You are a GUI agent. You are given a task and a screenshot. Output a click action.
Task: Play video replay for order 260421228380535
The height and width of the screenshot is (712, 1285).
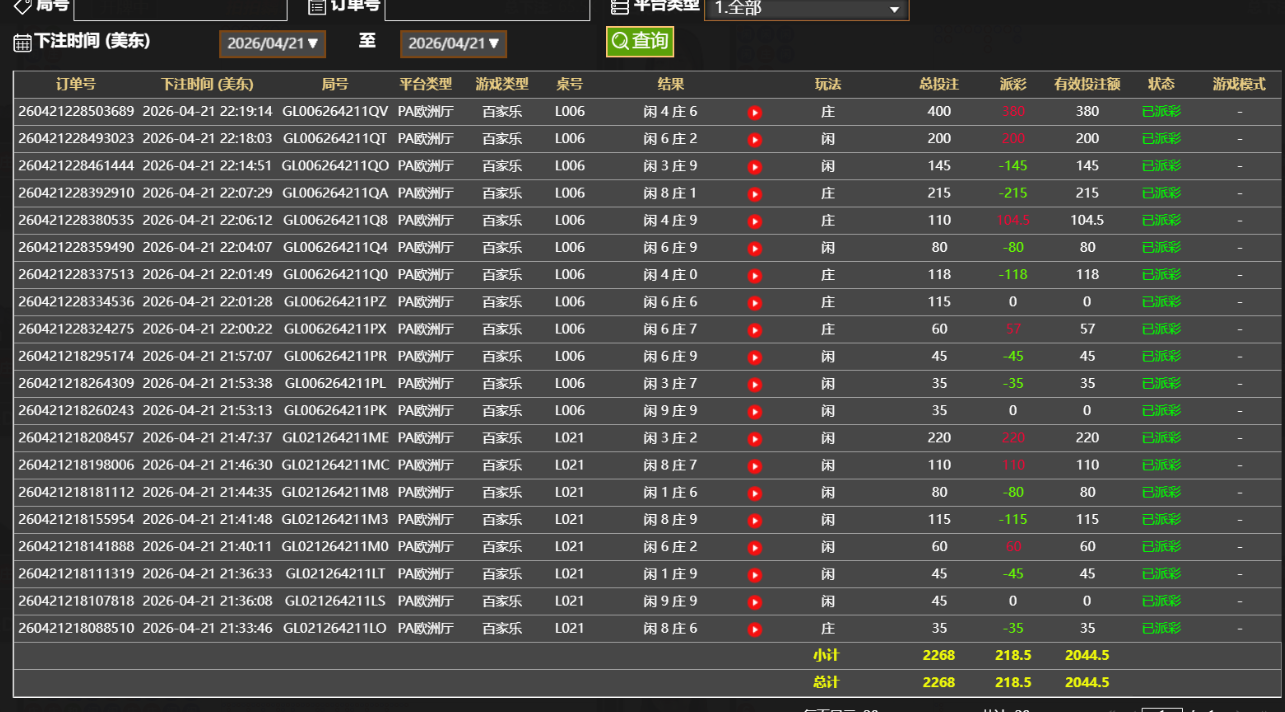pos(755,221)
